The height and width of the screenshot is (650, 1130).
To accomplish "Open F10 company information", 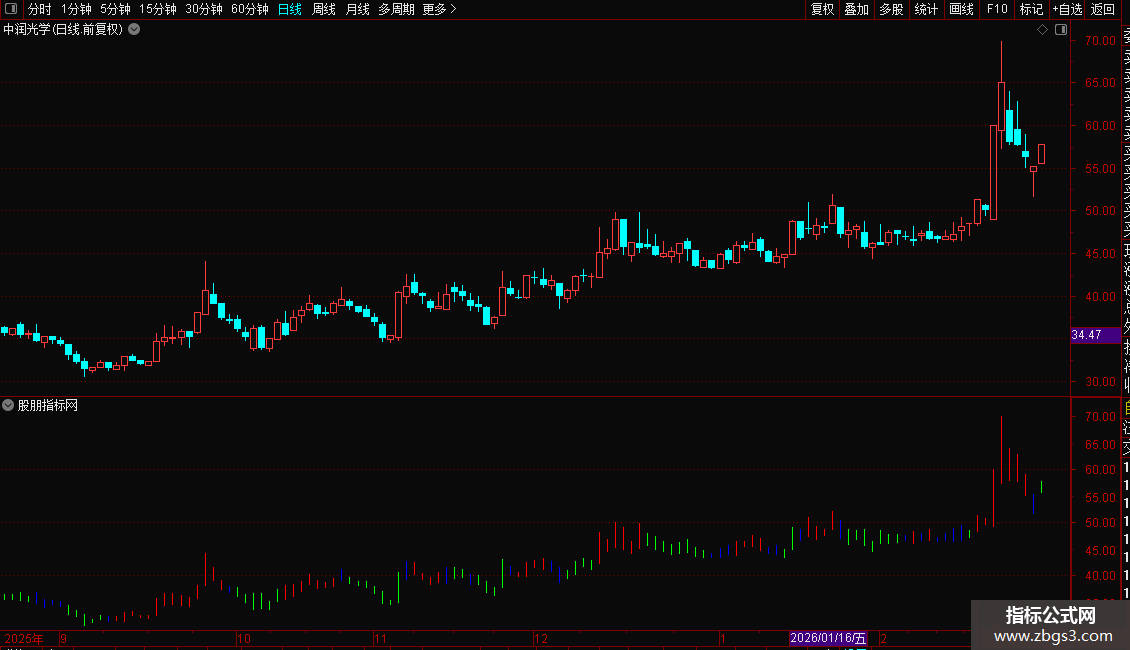I will click(997, 9).
